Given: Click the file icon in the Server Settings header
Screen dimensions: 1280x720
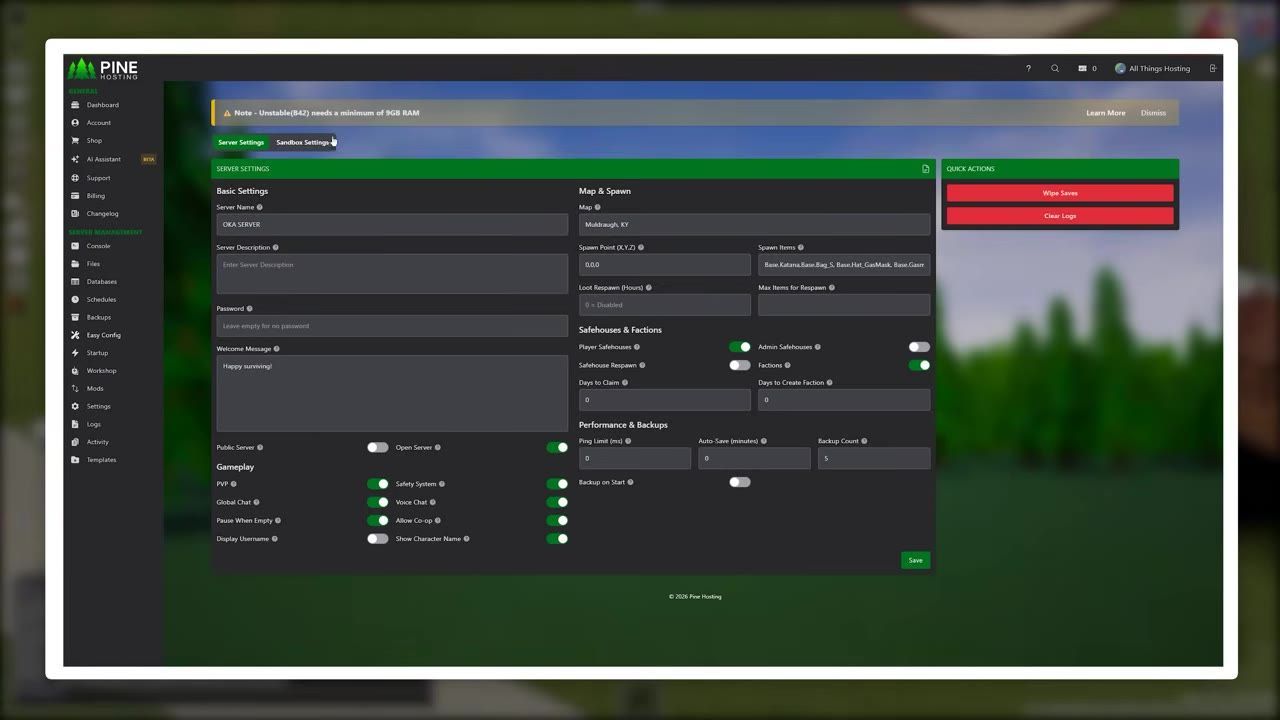Looking at the screenshot, I should [x=926, y=169].
